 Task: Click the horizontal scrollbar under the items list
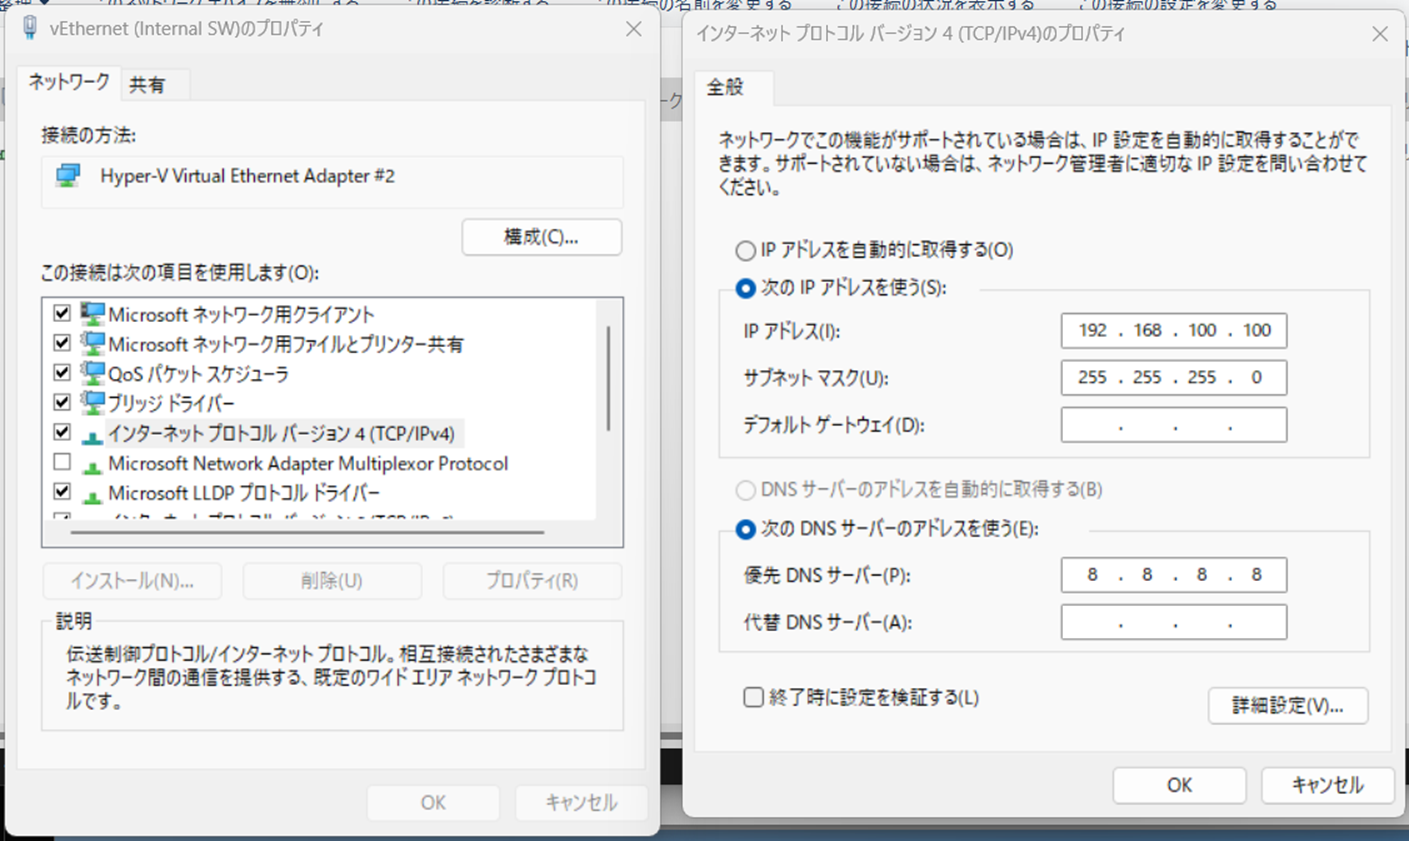(x=307, y=533)
